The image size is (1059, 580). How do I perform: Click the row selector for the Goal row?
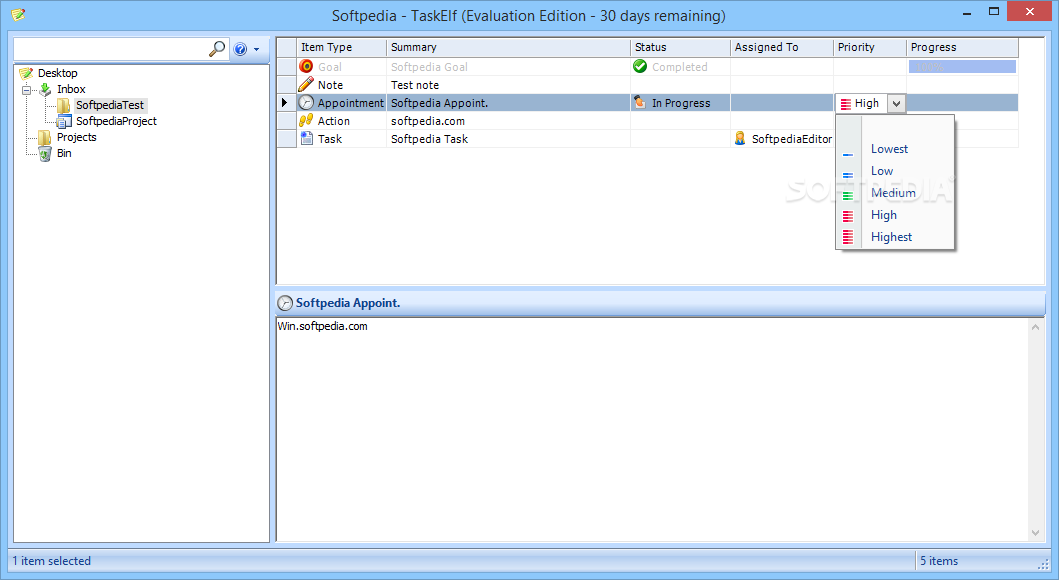(287, 67)
